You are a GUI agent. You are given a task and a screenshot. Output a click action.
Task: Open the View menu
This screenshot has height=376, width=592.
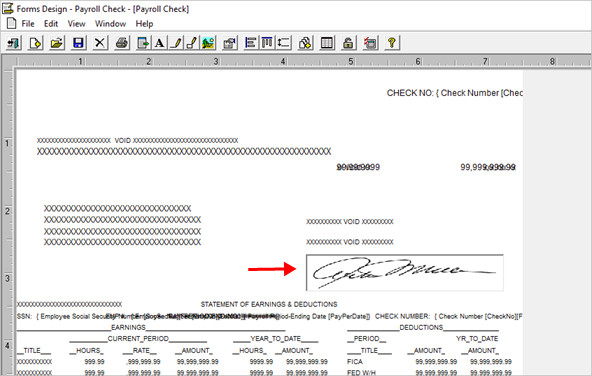tap(76, 24)
